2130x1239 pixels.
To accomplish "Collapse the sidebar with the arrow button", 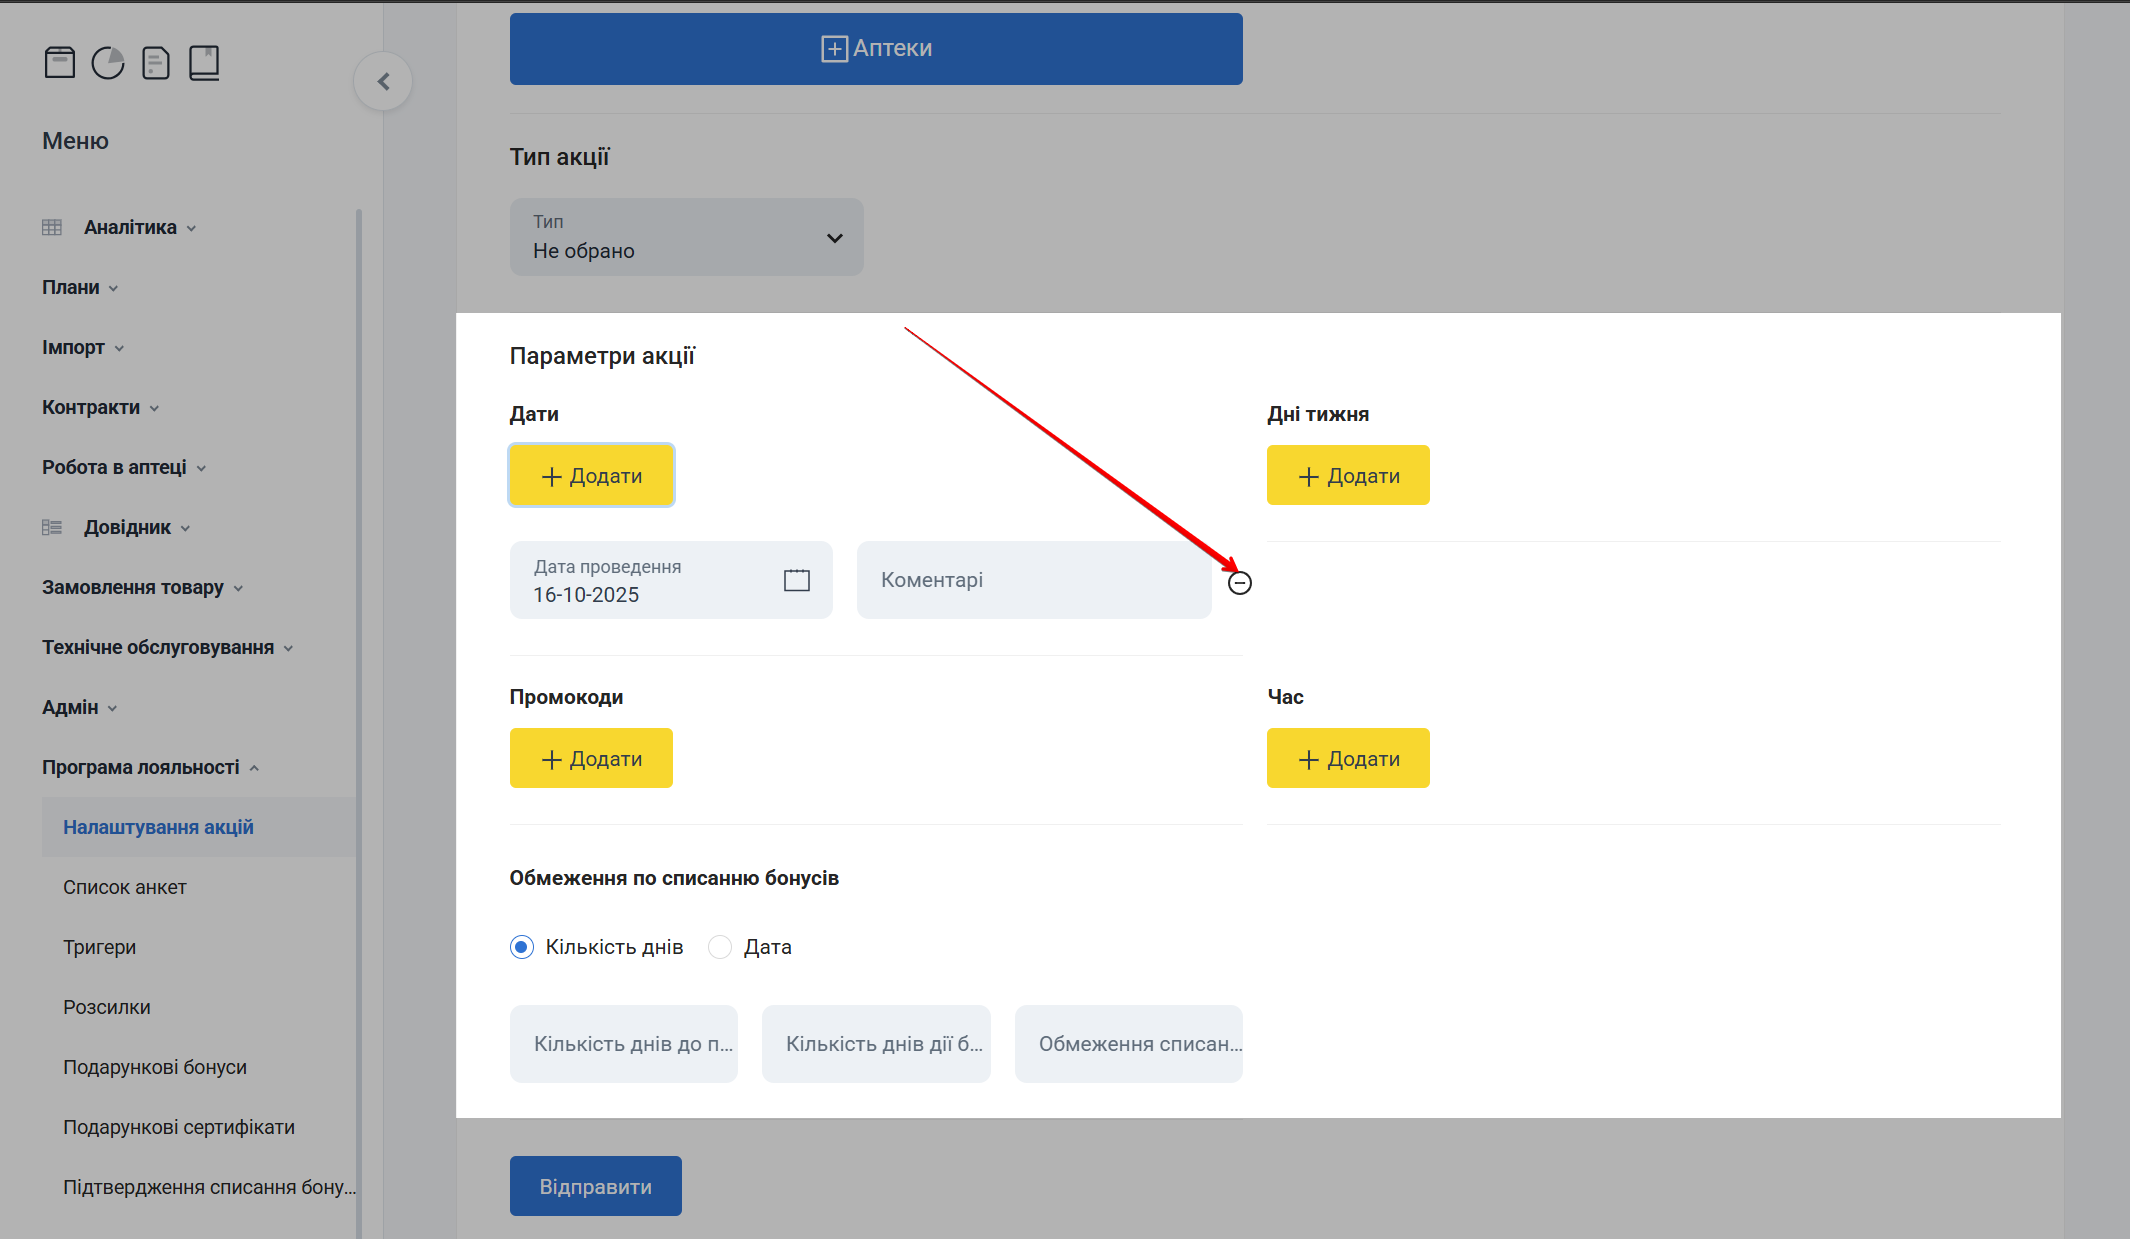I will [x=383, y=82].
